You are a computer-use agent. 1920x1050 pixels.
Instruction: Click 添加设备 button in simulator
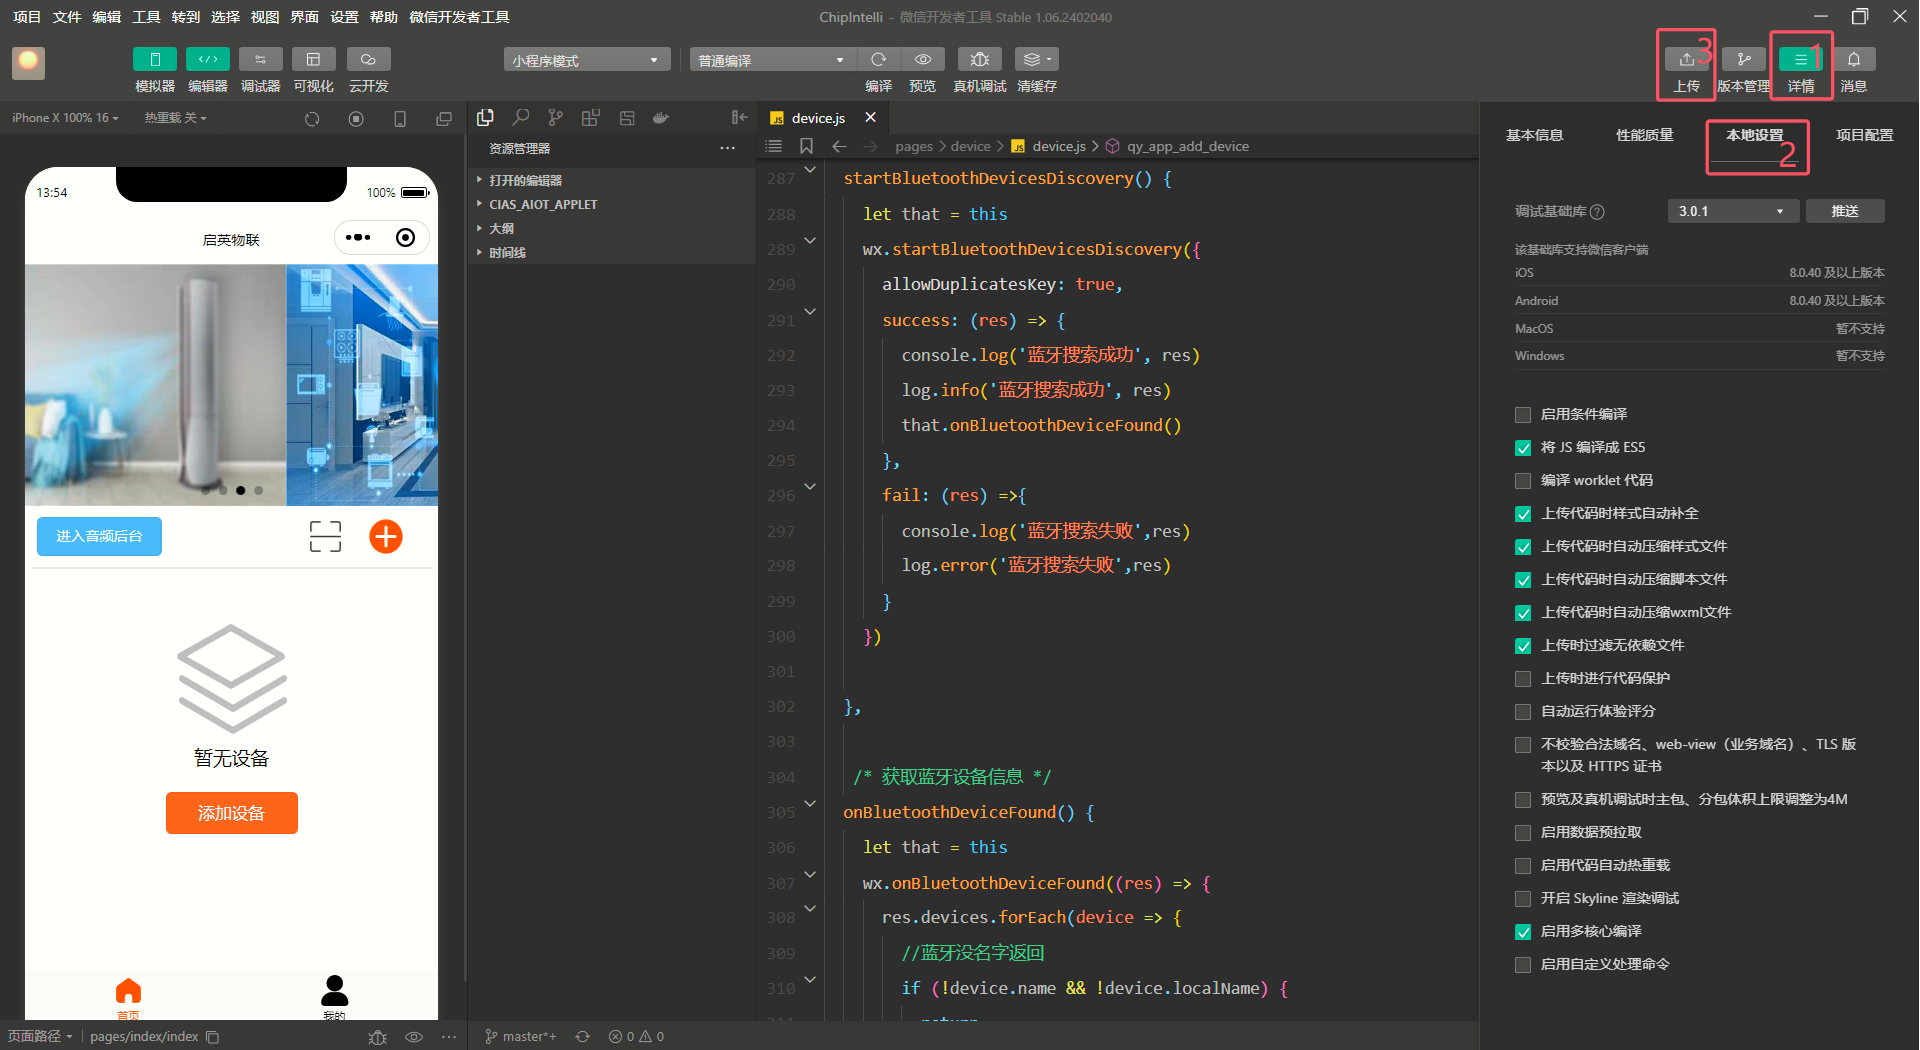(232, 813)
